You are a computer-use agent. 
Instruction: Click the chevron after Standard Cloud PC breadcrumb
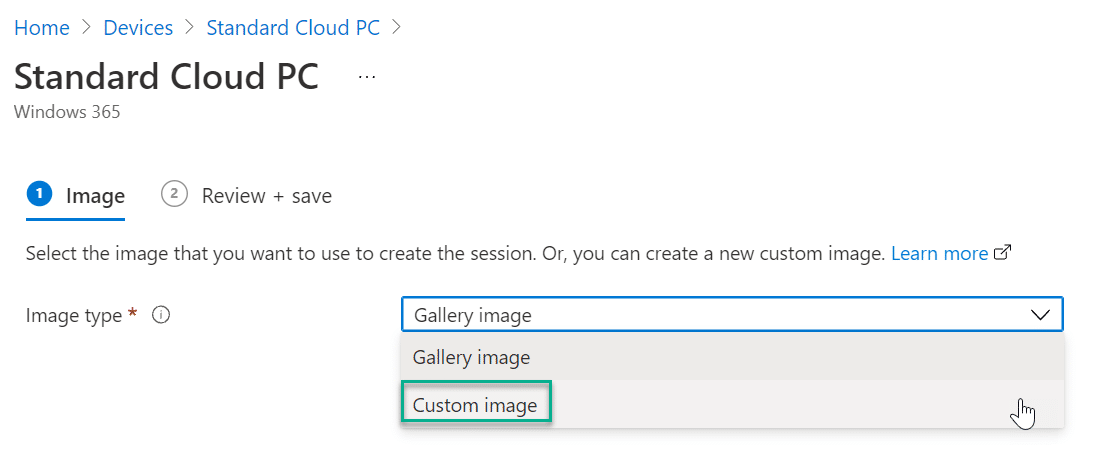point(396,28)
